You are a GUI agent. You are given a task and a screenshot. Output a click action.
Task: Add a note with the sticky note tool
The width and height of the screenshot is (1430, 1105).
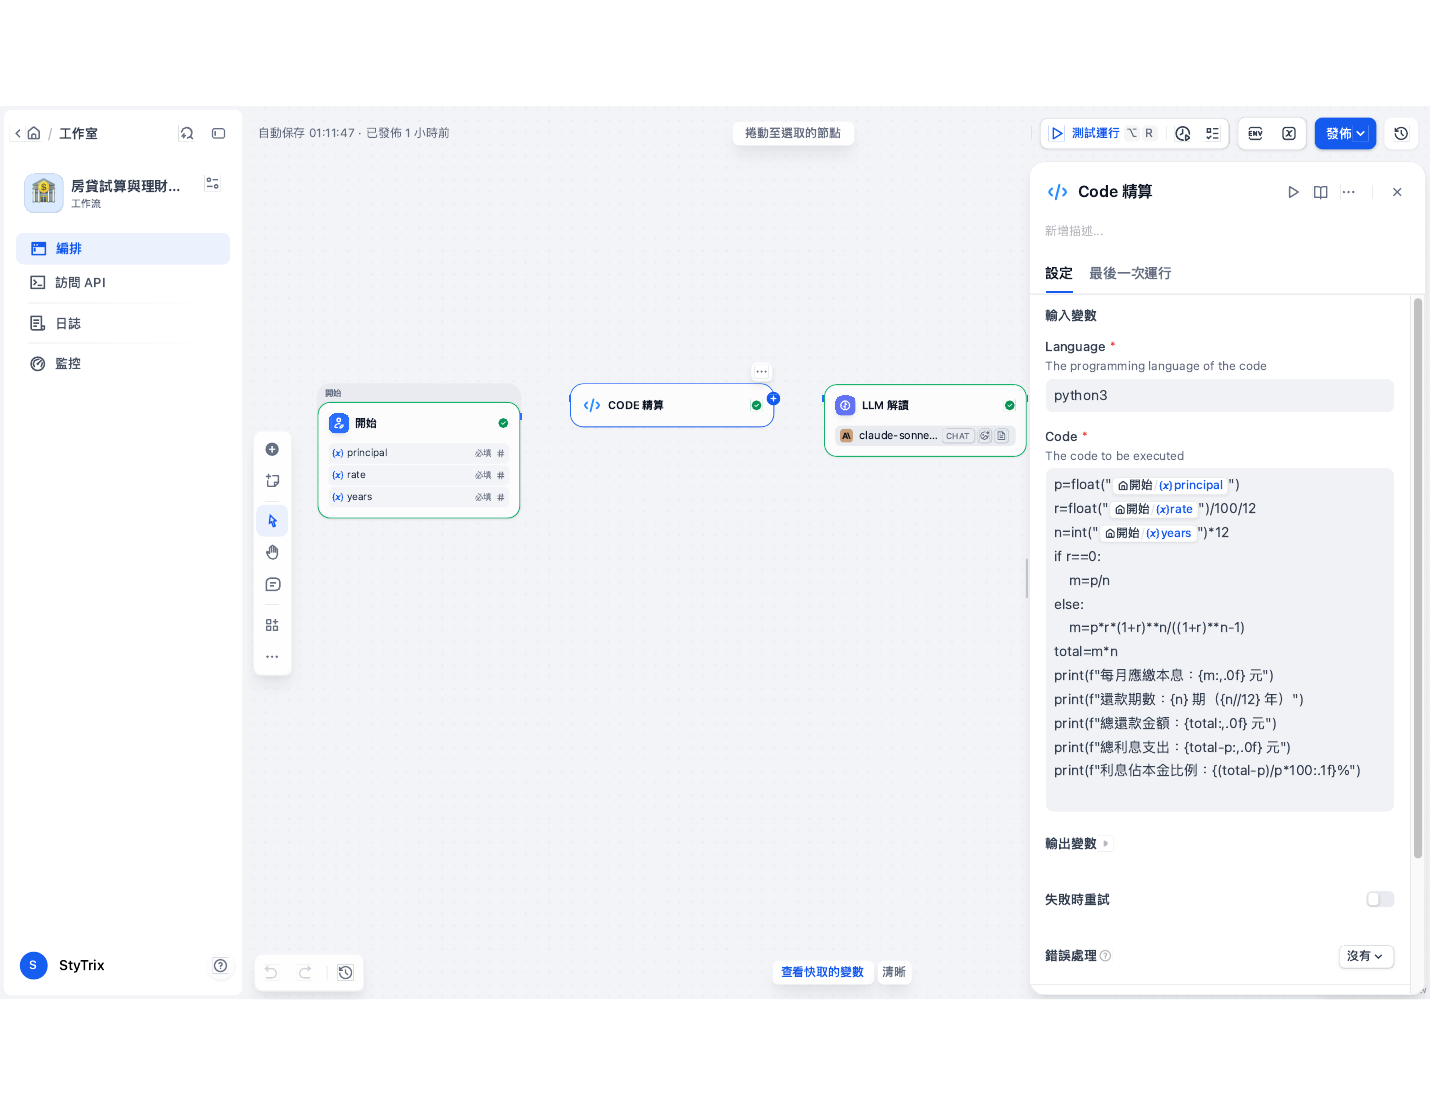tap(272, 481)
